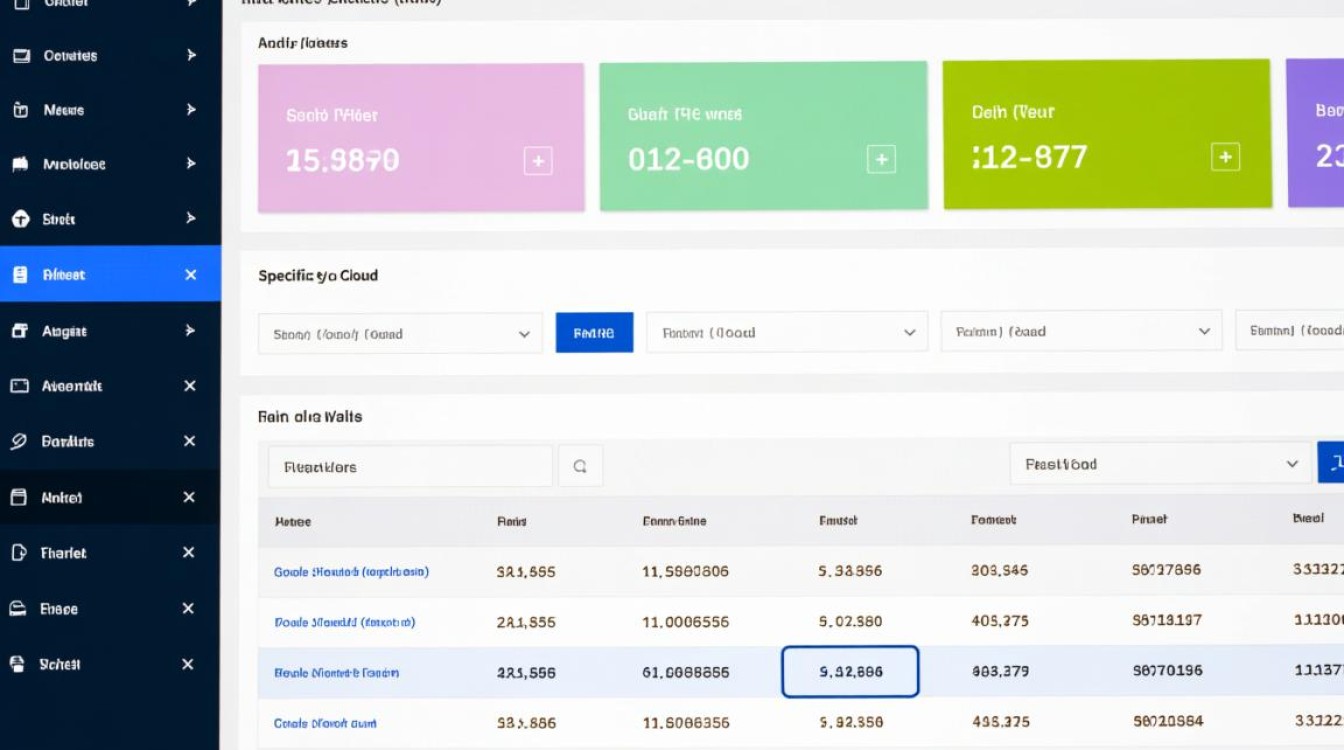1344x750 pixels.
Task: Open the filter dropdown immediately right of the blue button
Action: coord(786,333)
